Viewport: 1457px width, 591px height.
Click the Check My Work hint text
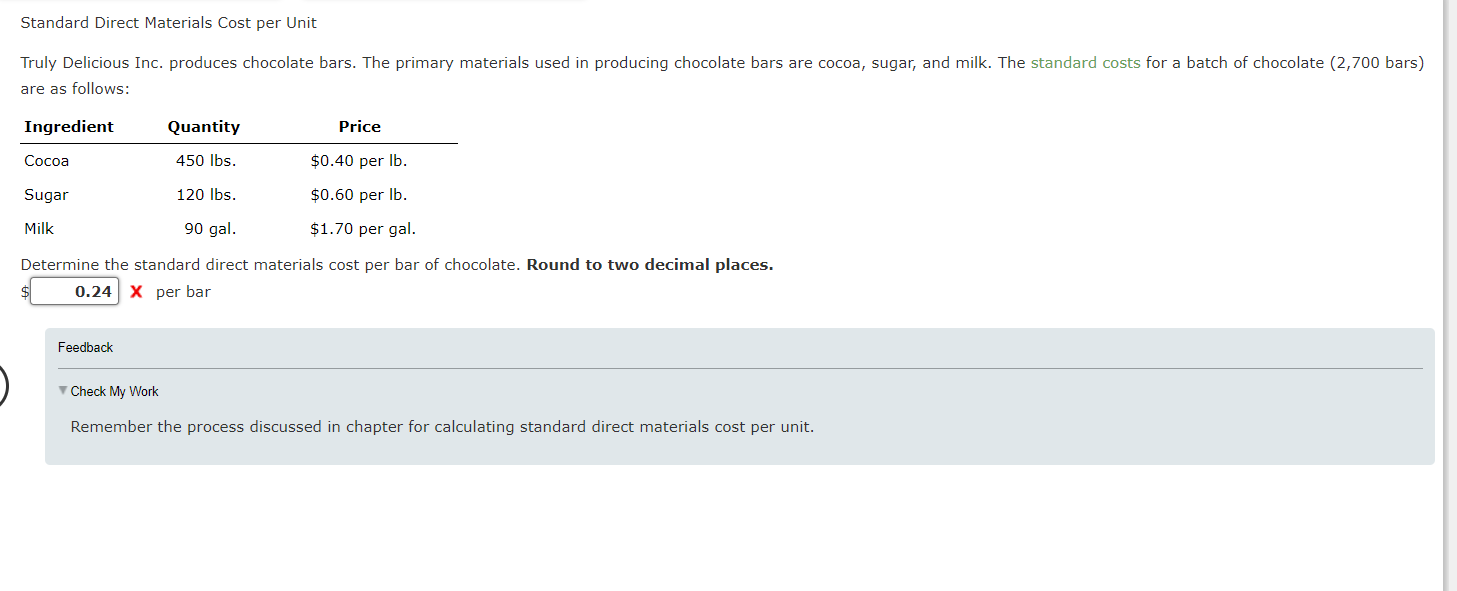442,426
